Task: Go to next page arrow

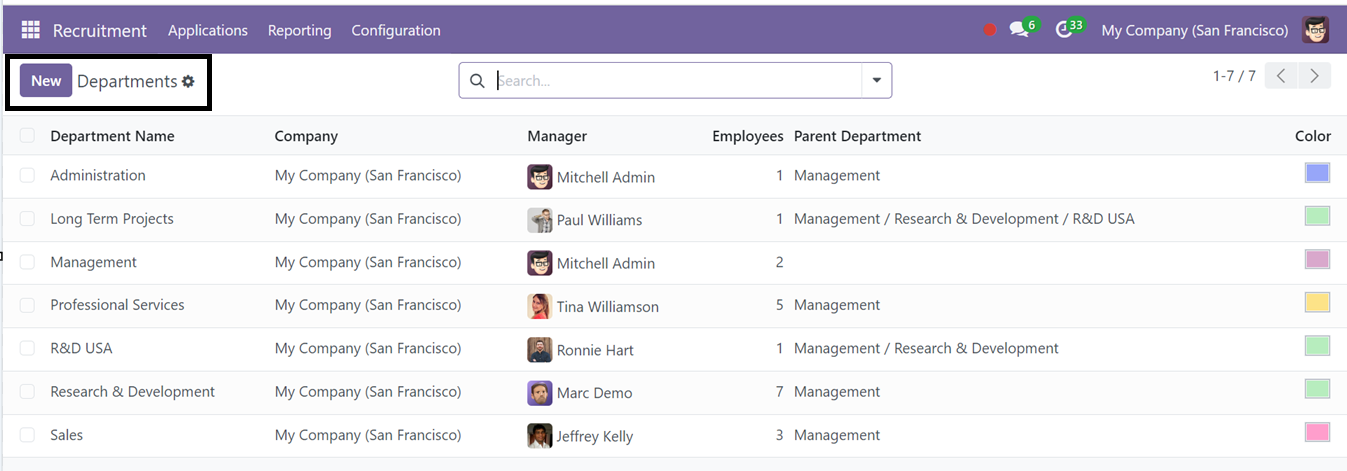Action: pyautogui.click(x=1315, y=76)
